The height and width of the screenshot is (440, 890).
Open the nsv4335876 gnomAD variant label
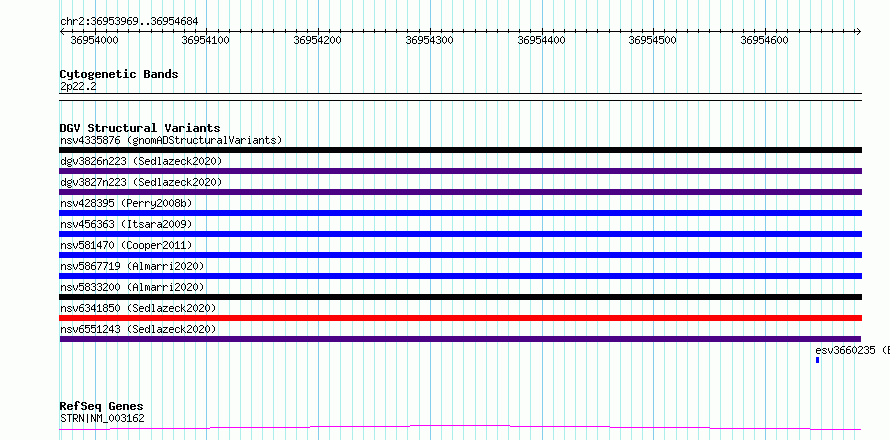point(171,140)
